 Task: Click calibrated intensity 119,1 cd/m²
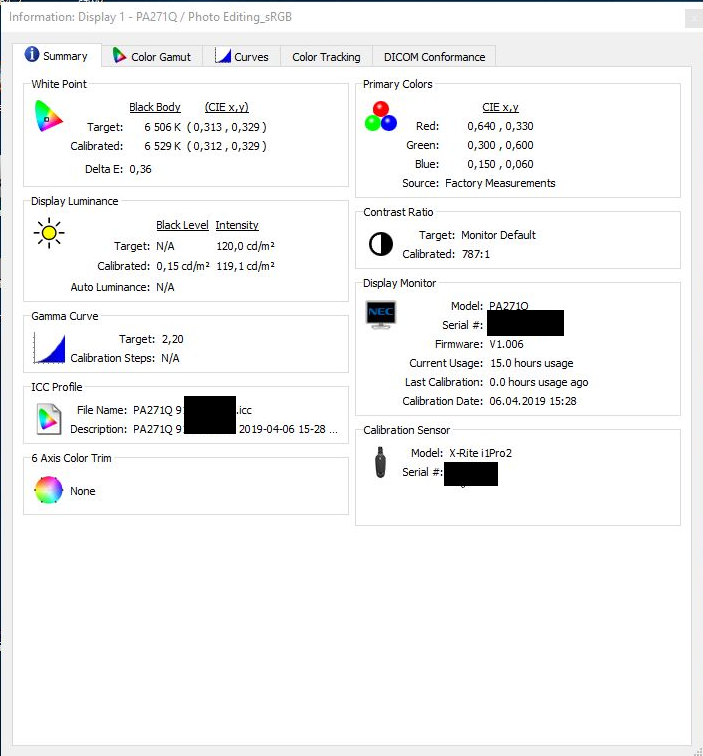pos(245,266)
